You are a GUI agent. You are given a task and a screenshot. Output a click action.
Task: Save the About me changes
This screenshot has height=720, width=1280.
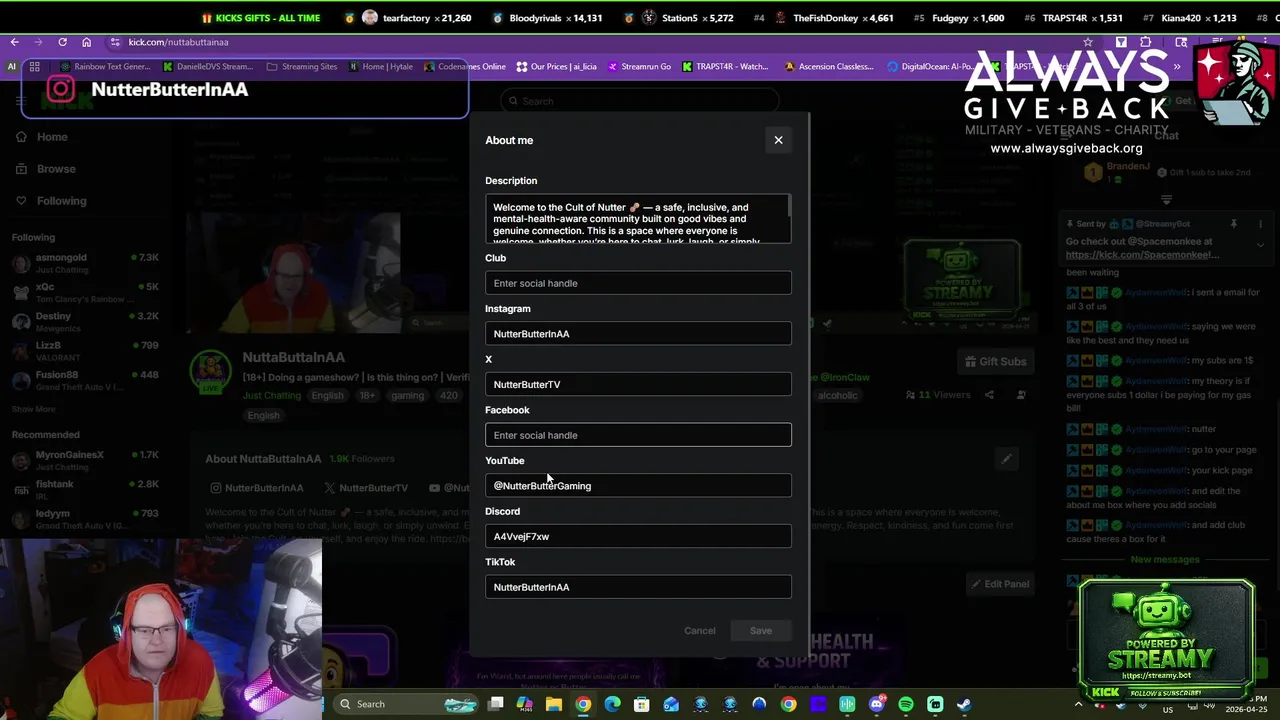click(x=761, y=631)
